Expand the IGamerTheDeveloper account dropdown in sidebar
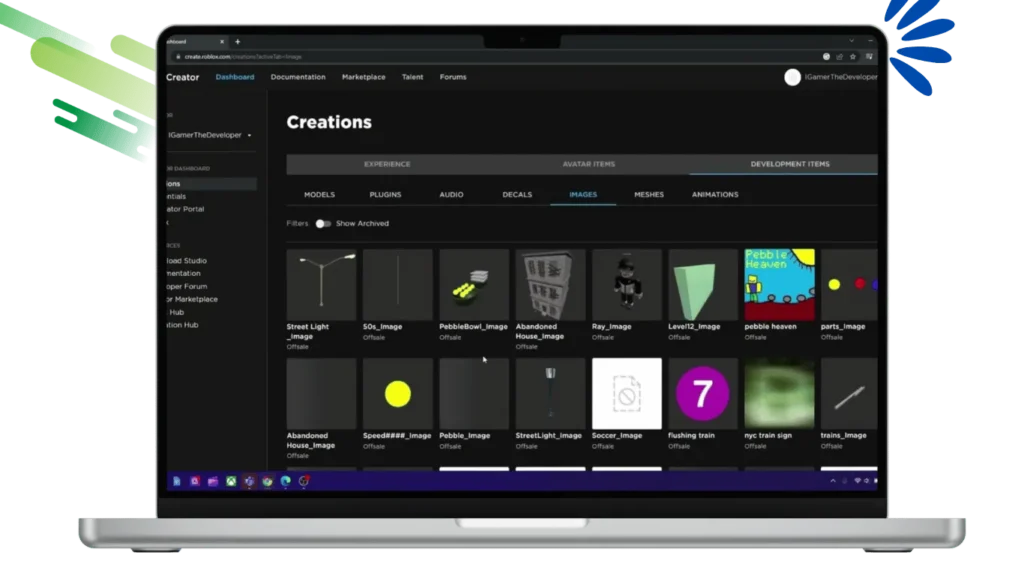Image resolution: width=1024 pixels, height=576 pixels. tap(210, 135)
